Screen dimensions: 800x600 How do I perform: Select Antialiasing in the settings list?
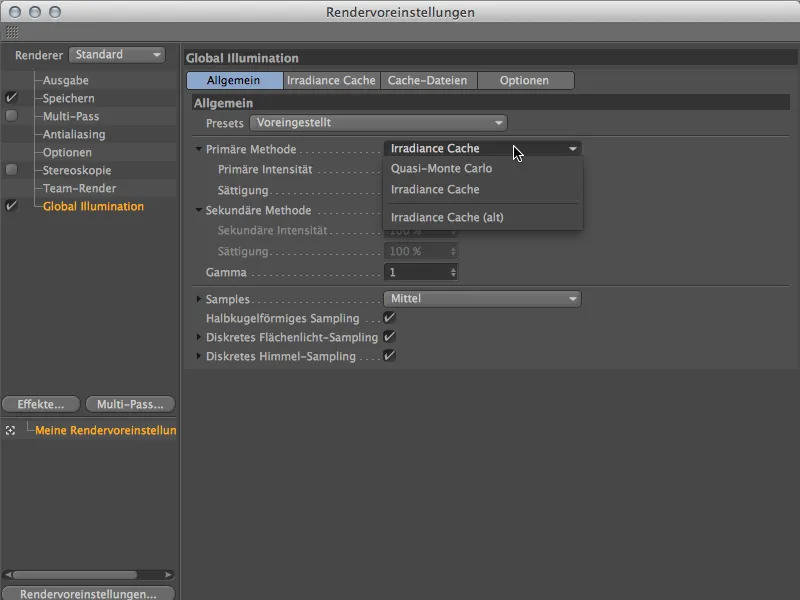(74, 134)
